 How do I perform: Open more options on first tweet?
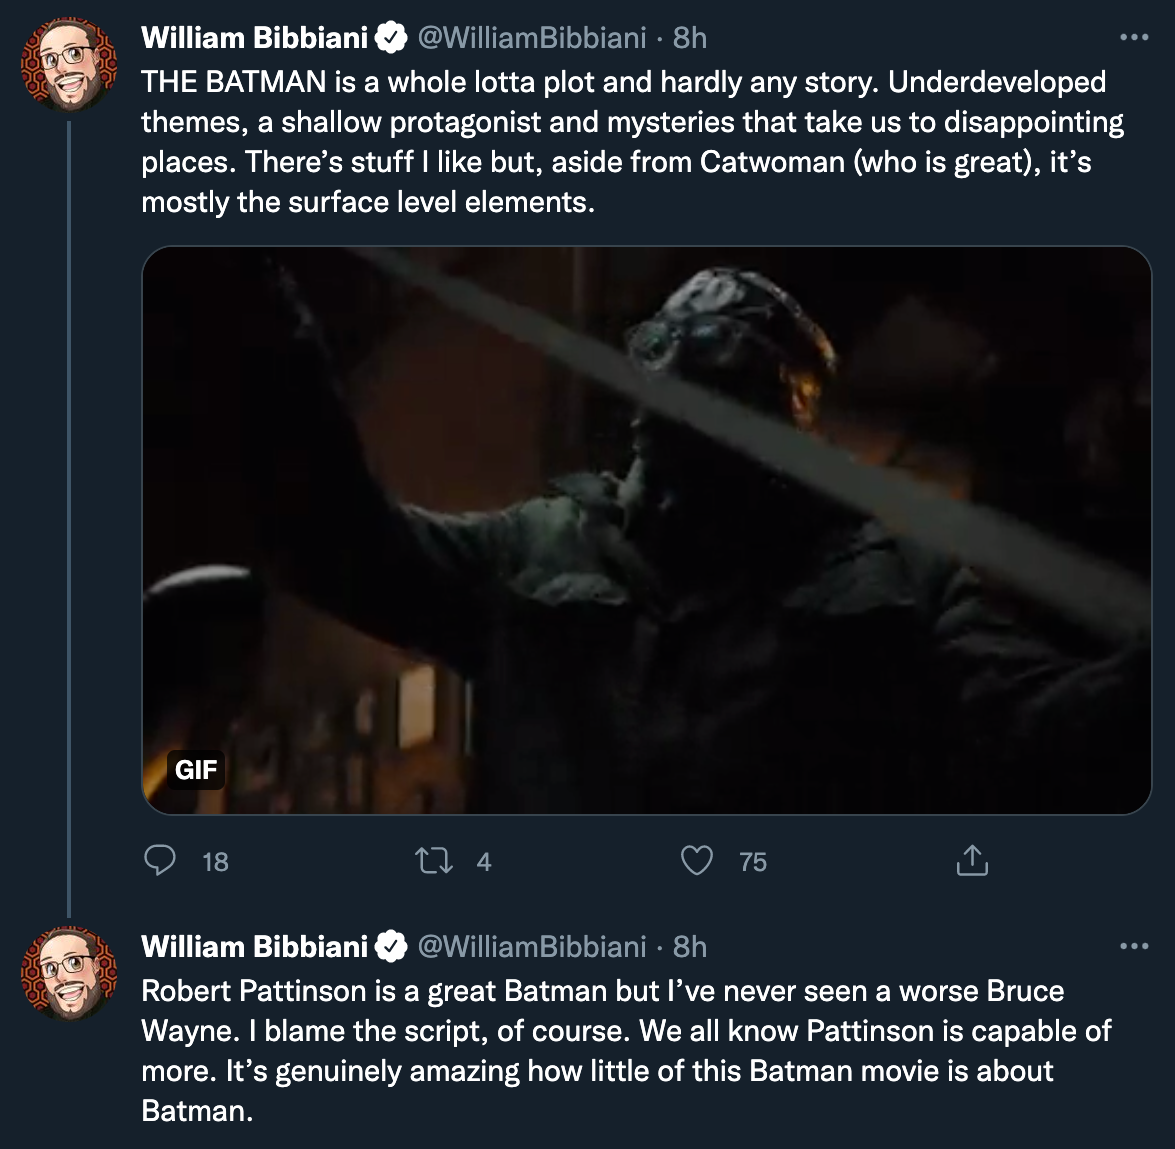tap(1134, 38)
